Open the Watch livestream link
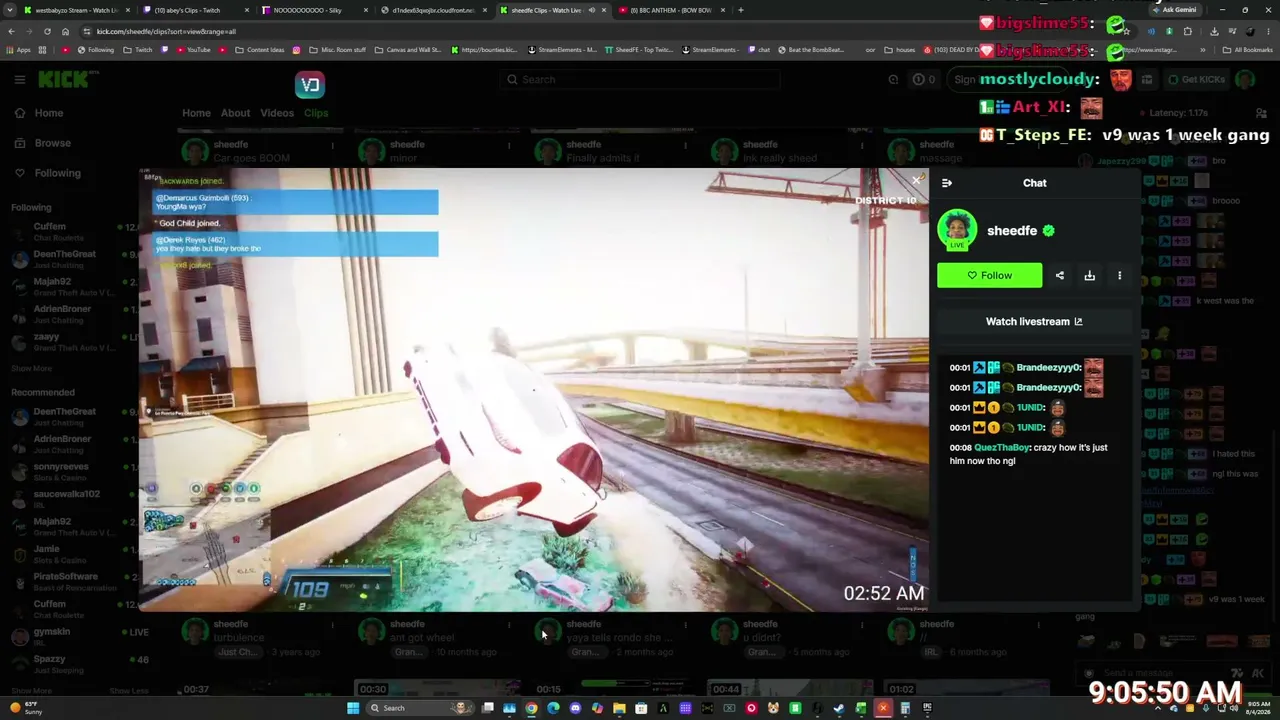The height and width of the screenshot is (720, 1280). pos(1034,321)
